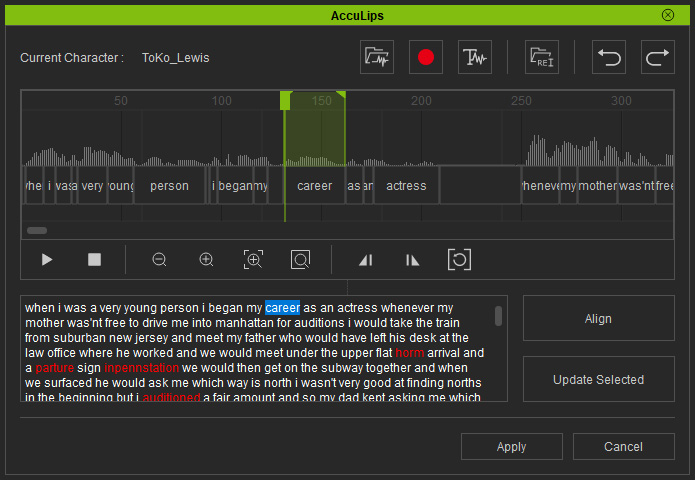The height and width of the screenshot is (480, 695).
Task: Zoom out the waveform timeline
Action: click(x=159, y=259)
